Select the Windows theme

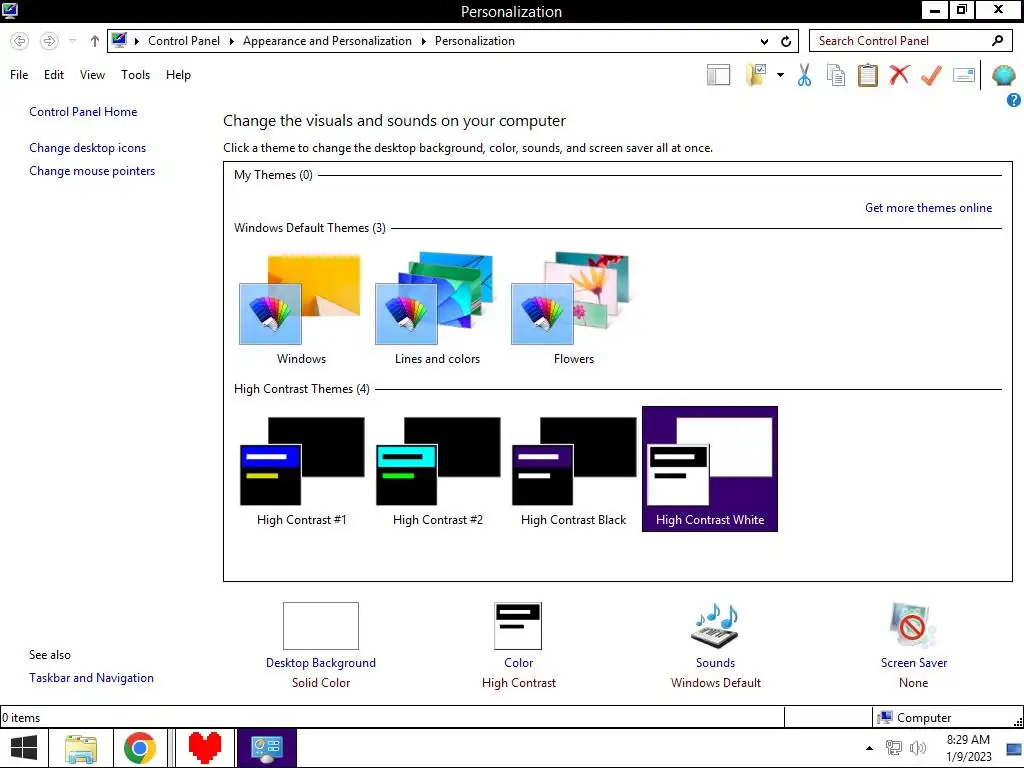click(x=301, y=309)
